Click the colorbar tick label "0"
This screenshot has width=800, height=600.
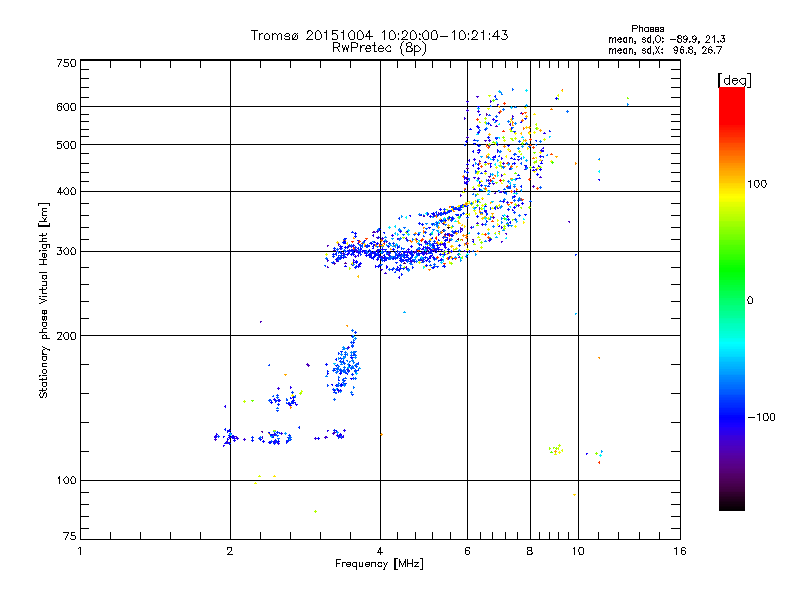tap(750, 301)
